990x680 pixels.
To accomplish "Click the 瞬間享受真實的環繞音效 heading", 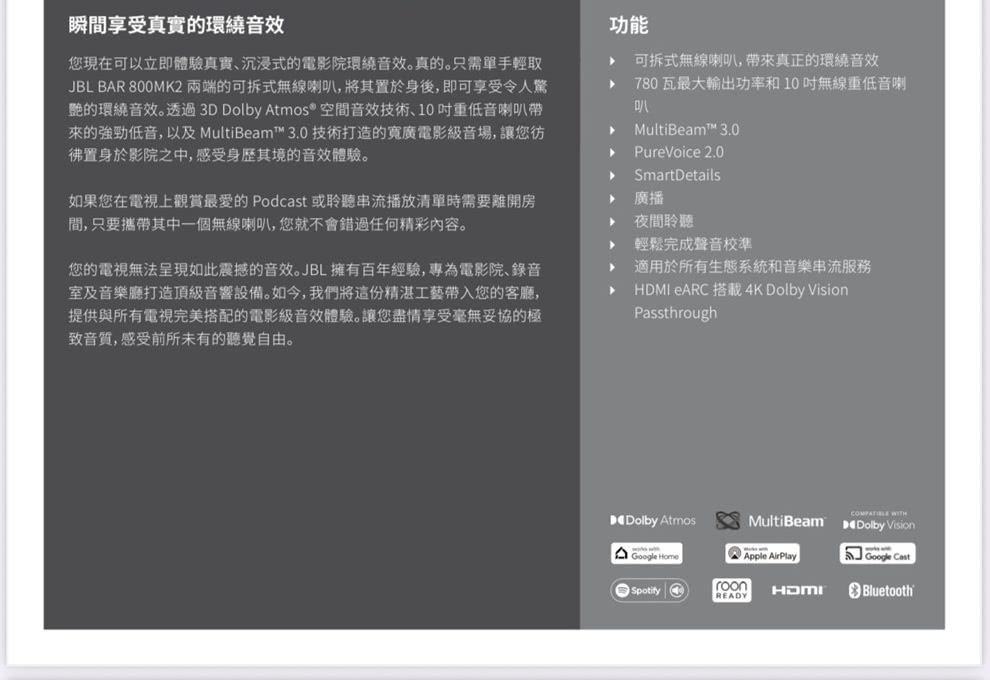I will pyautogui.click(x=169, y=25).
